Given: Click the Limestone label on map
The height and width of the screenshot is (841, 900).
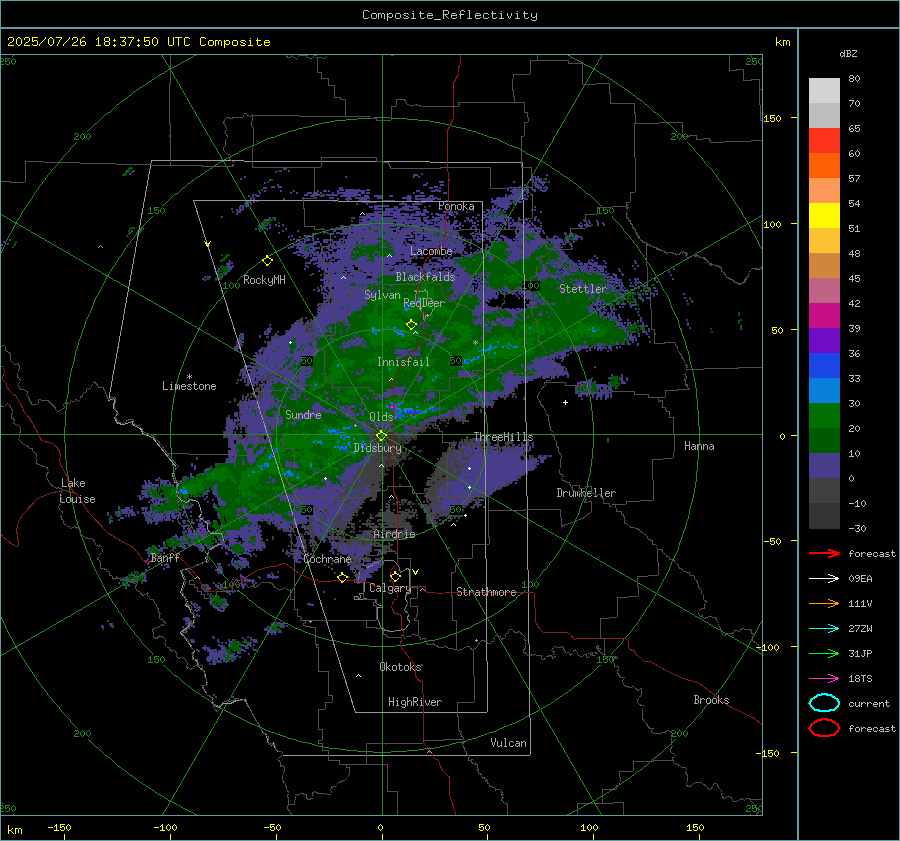Looking at the screenshot, I should click(x=189, y=386).
